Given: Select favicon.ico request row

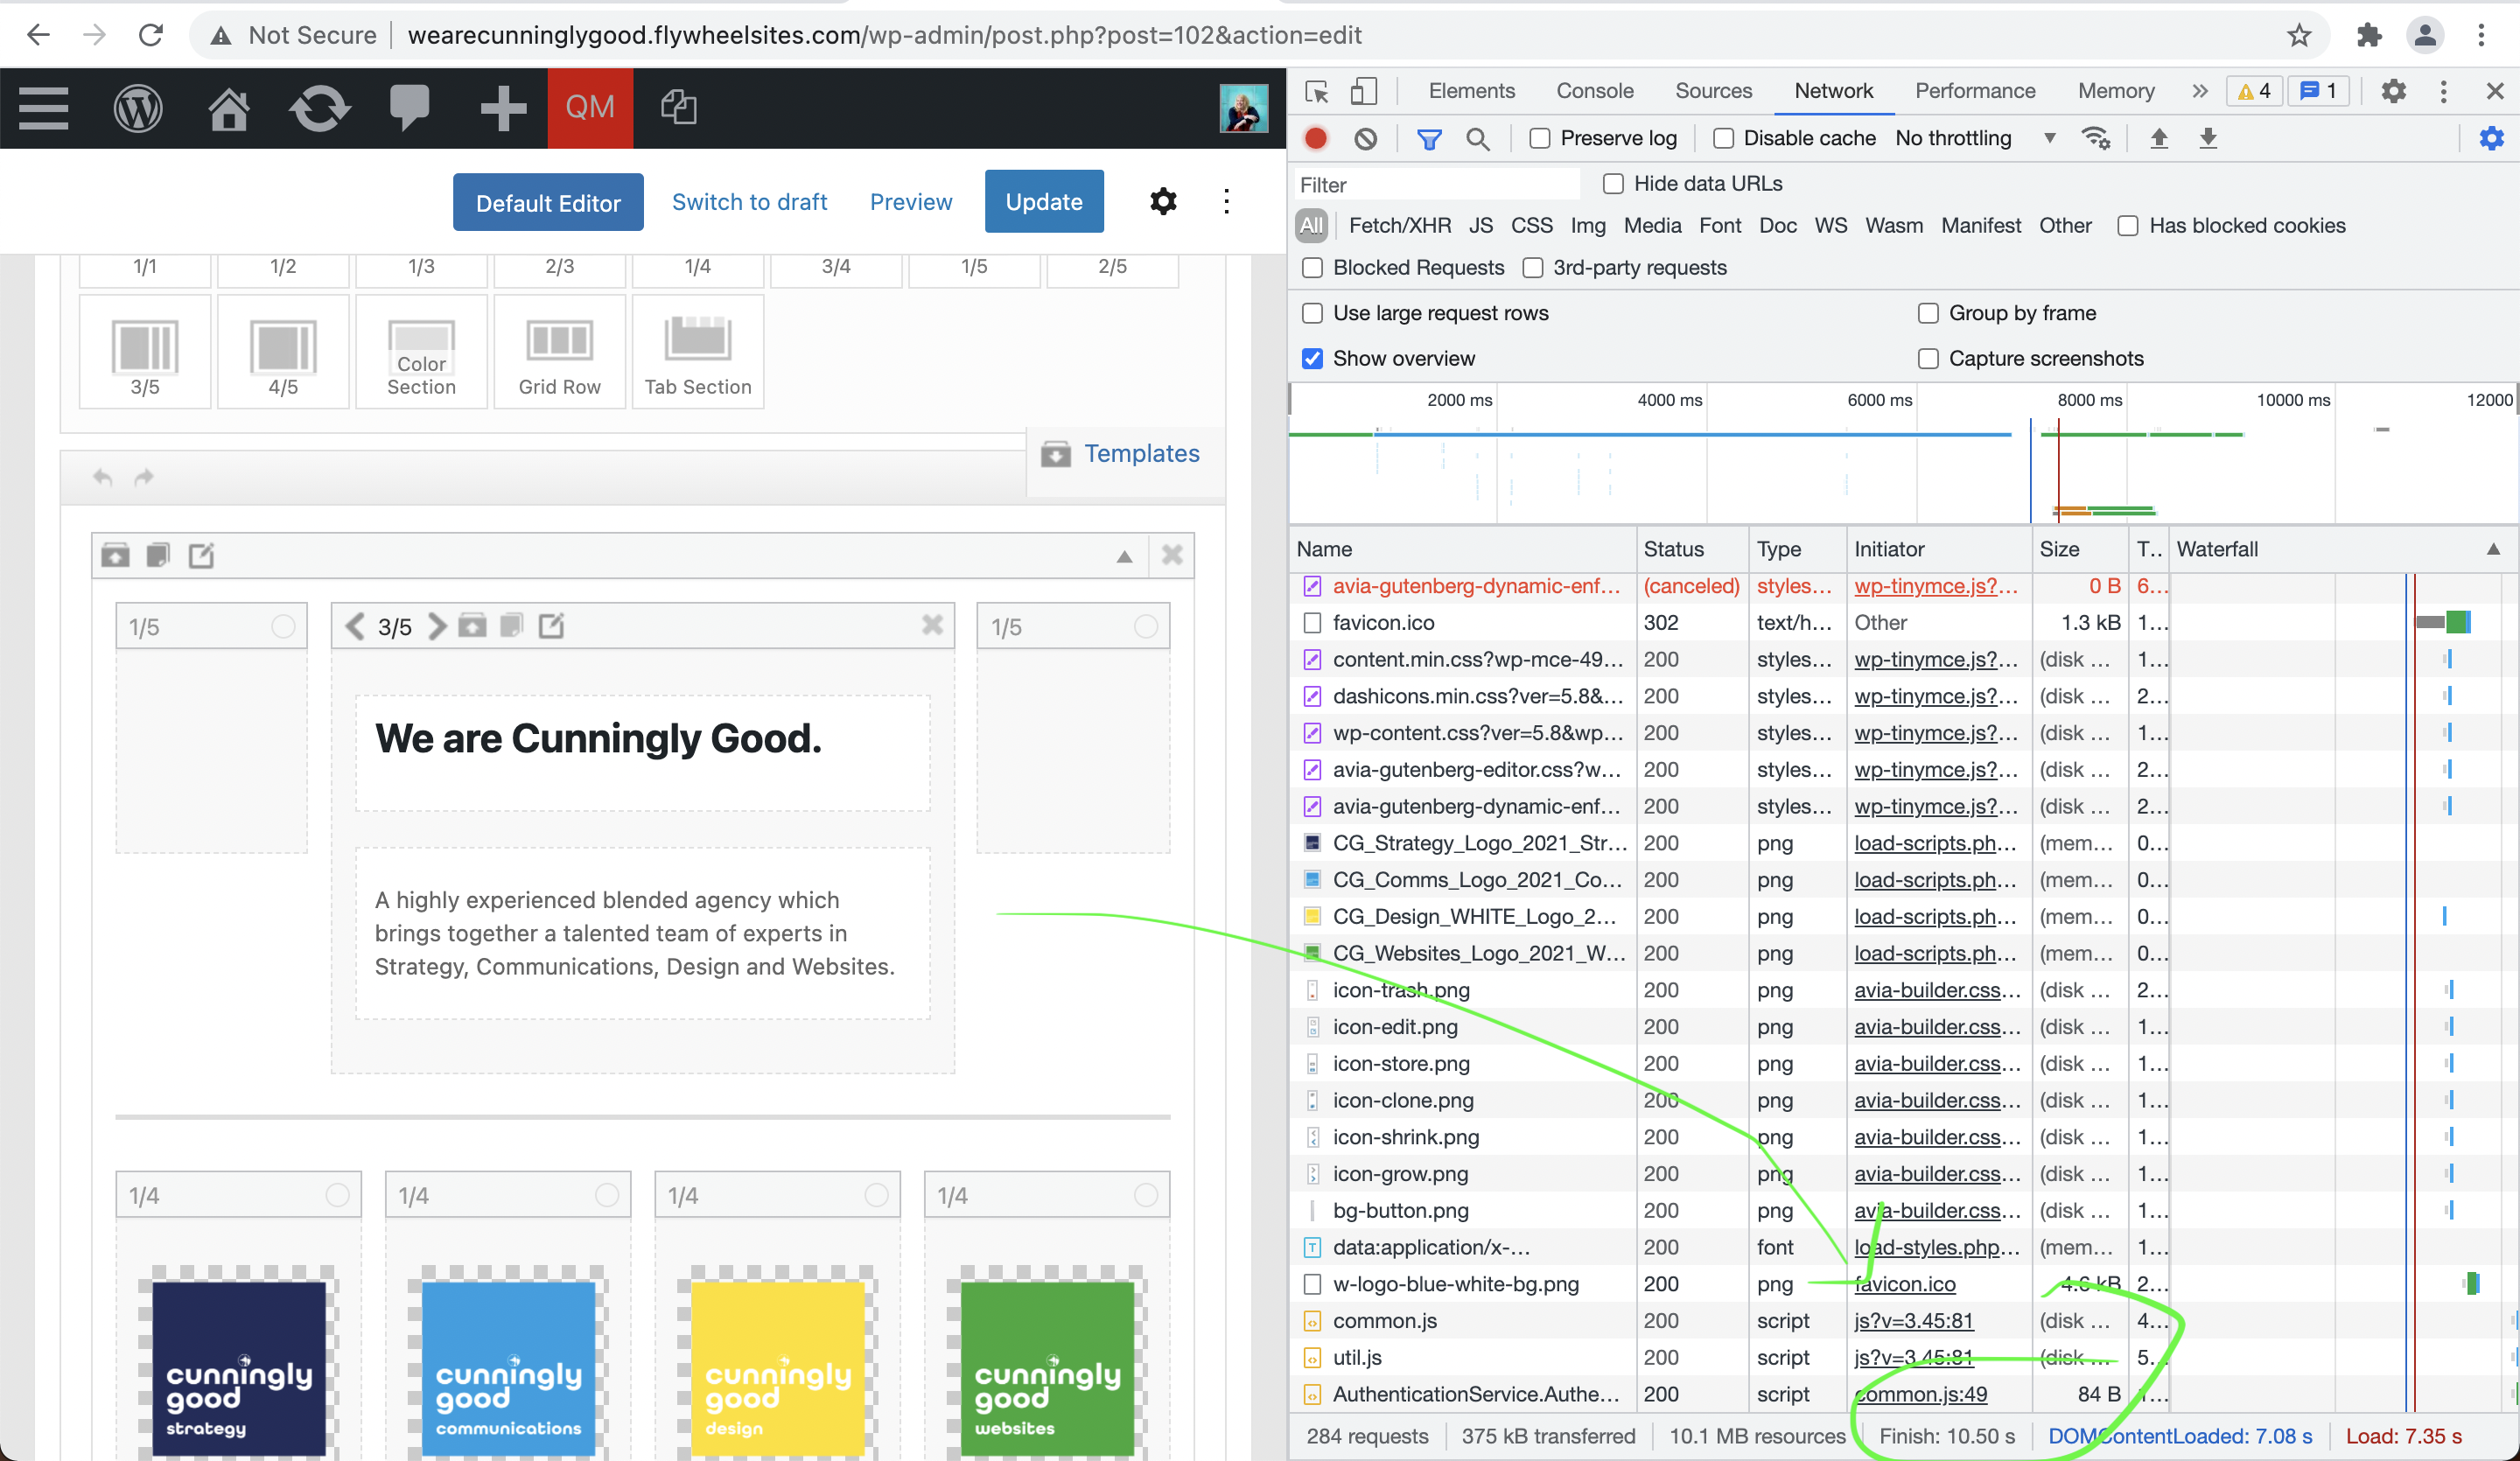Looking at the screenshot, I should [x=1903, y=622].
